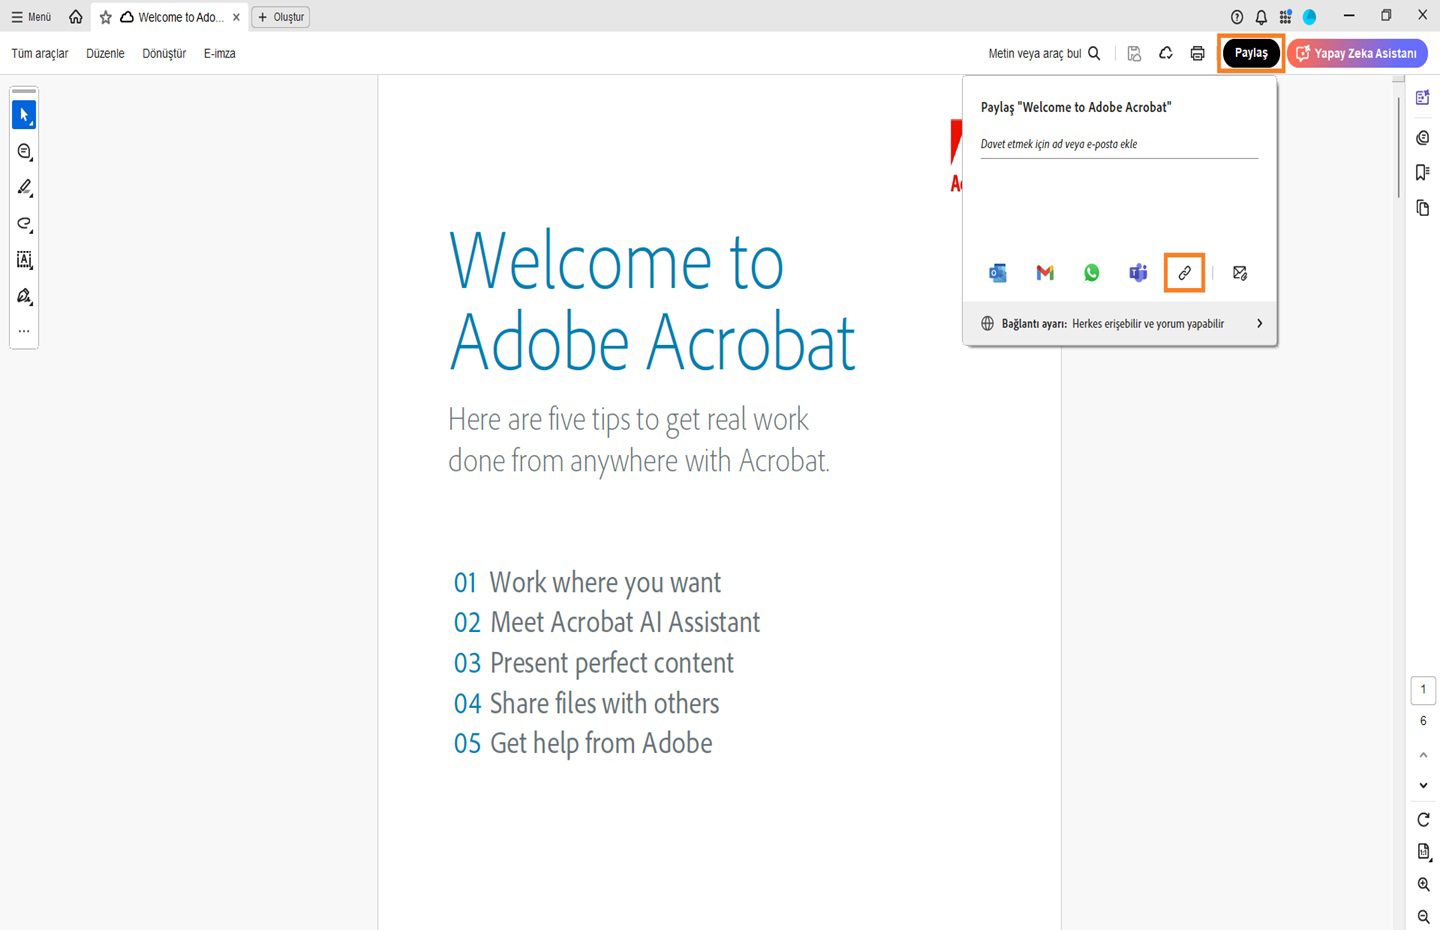Zoom out with the magnifier minus icon

[1424, 917]
